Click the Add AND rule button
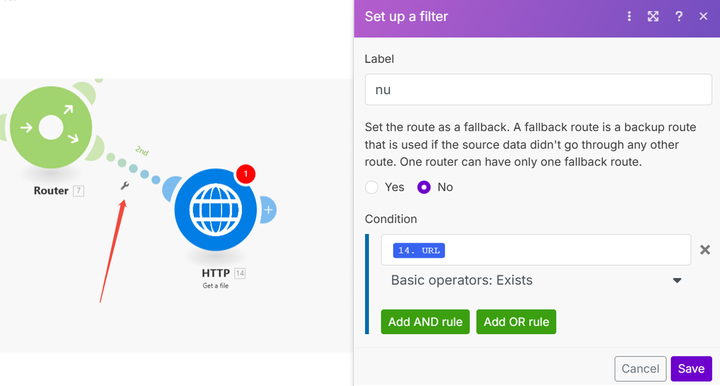Screen dimensions: 720x386 point(425,322)
